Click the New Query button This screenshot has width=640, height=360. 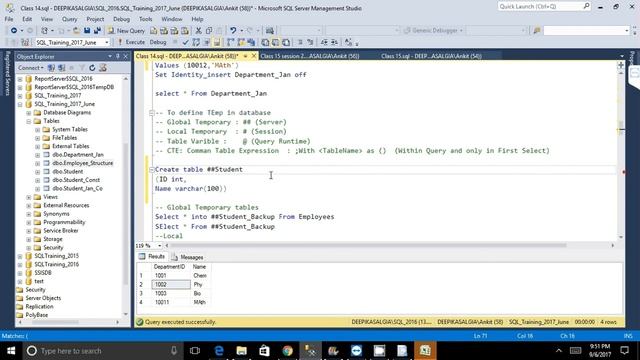pyautogui.click(x=126, y=31)
